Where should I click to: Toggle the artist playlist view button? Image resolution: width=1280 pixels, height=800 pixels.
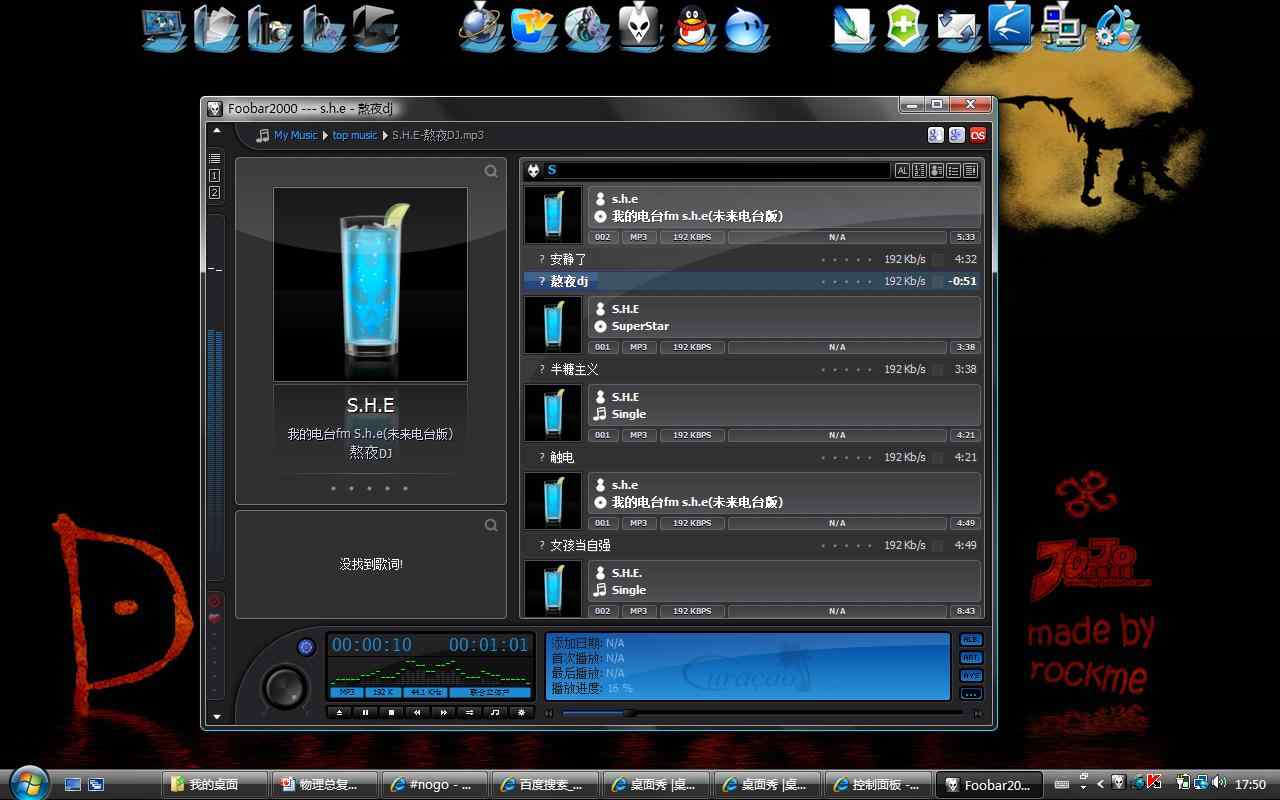936,171
